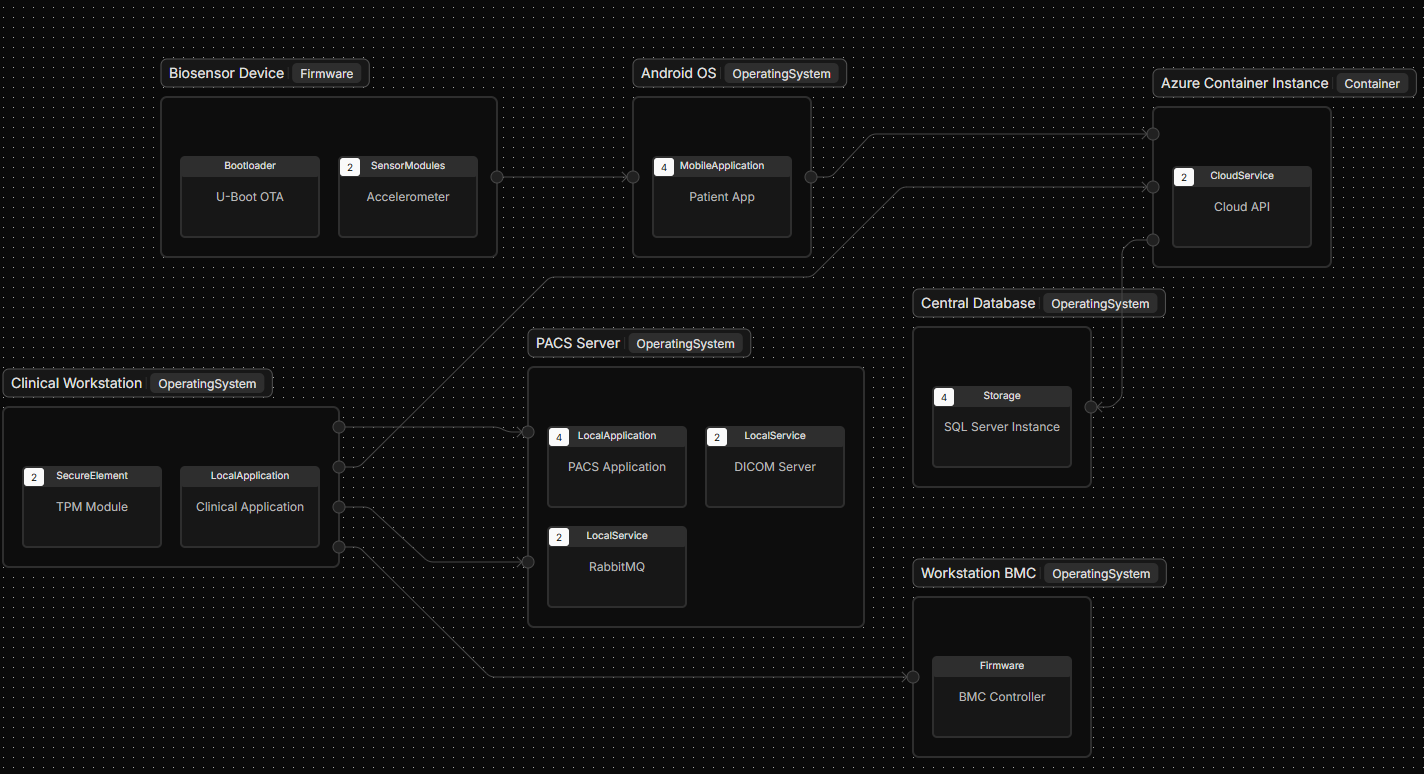
Task: Click the 4 badge on Patient App
Action: 664,167
